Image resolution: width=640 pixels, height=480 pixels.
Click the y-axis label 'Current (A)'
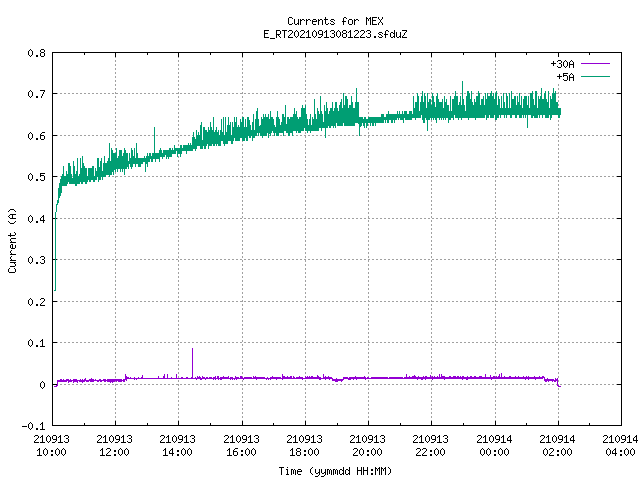click(12, 240)
